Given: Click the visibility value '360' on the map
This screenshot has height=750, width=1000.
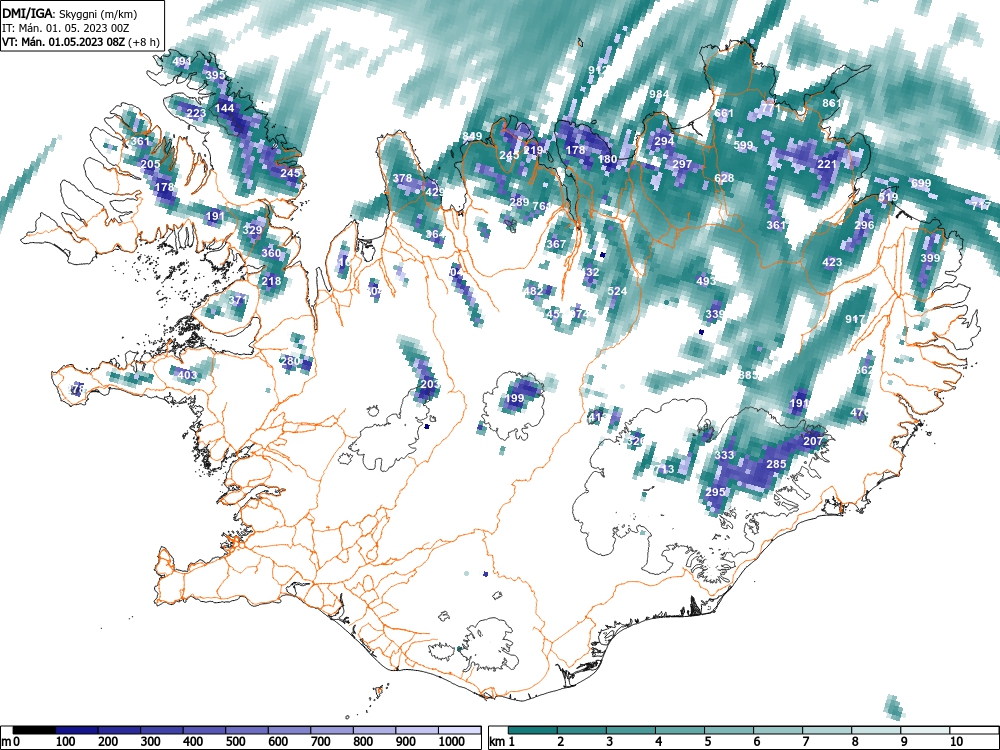Looking at the screenshot, I should point(271,253).
